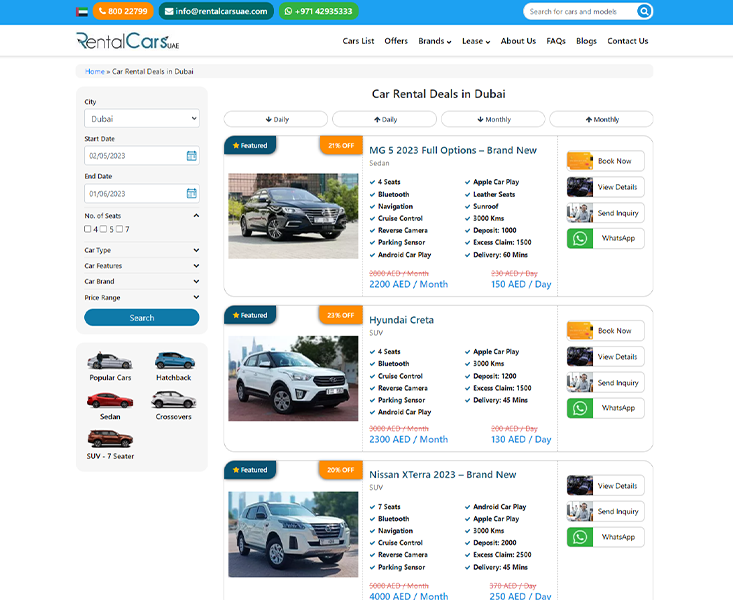Select Hatchback category icon
Image resolution: width=733 pixels, height=600 pixels.
174,361
